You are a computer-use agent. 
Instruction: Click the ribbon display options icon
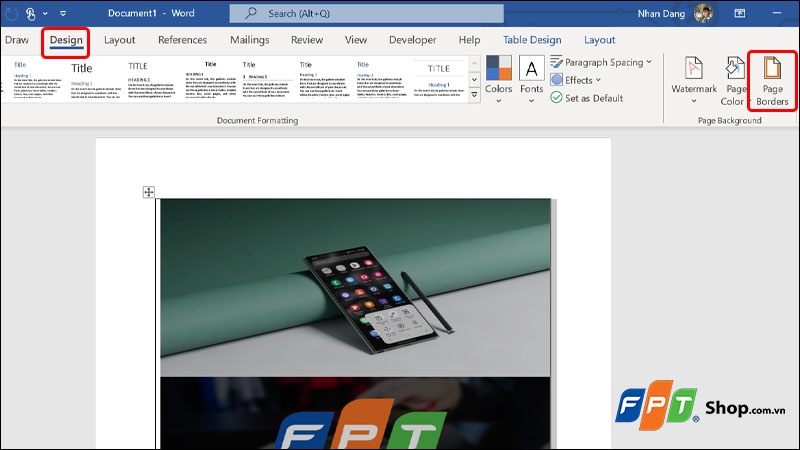(741, 14)
